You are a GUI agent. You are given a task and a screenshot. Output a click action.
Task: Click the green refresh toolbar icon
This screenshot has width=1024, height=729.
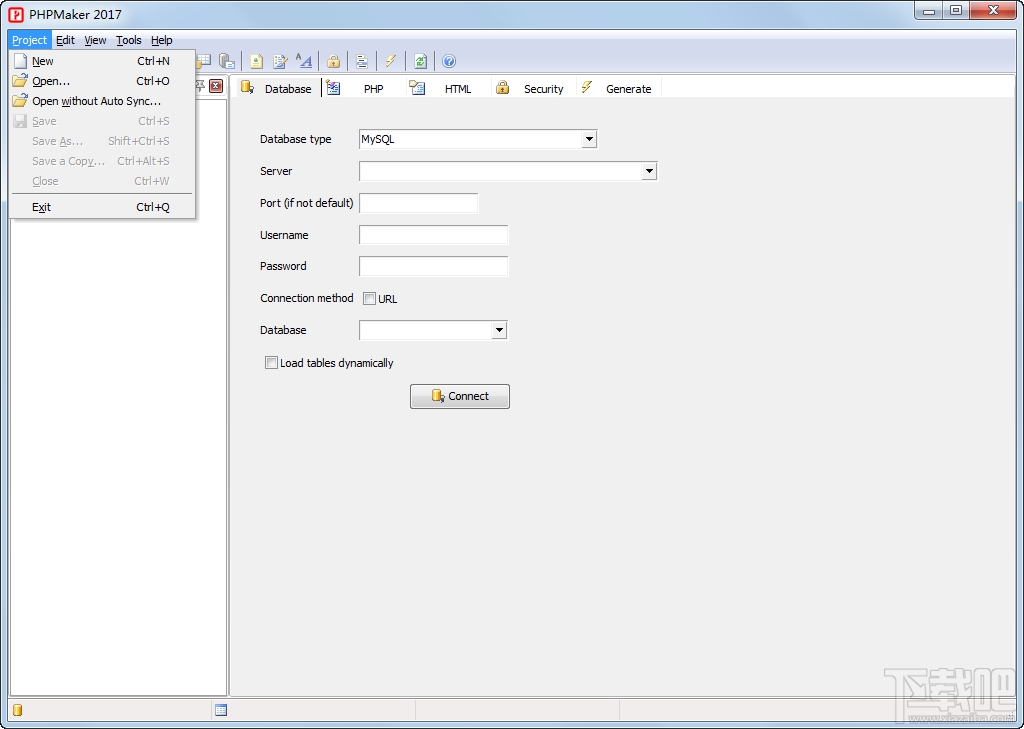[420, 61]
